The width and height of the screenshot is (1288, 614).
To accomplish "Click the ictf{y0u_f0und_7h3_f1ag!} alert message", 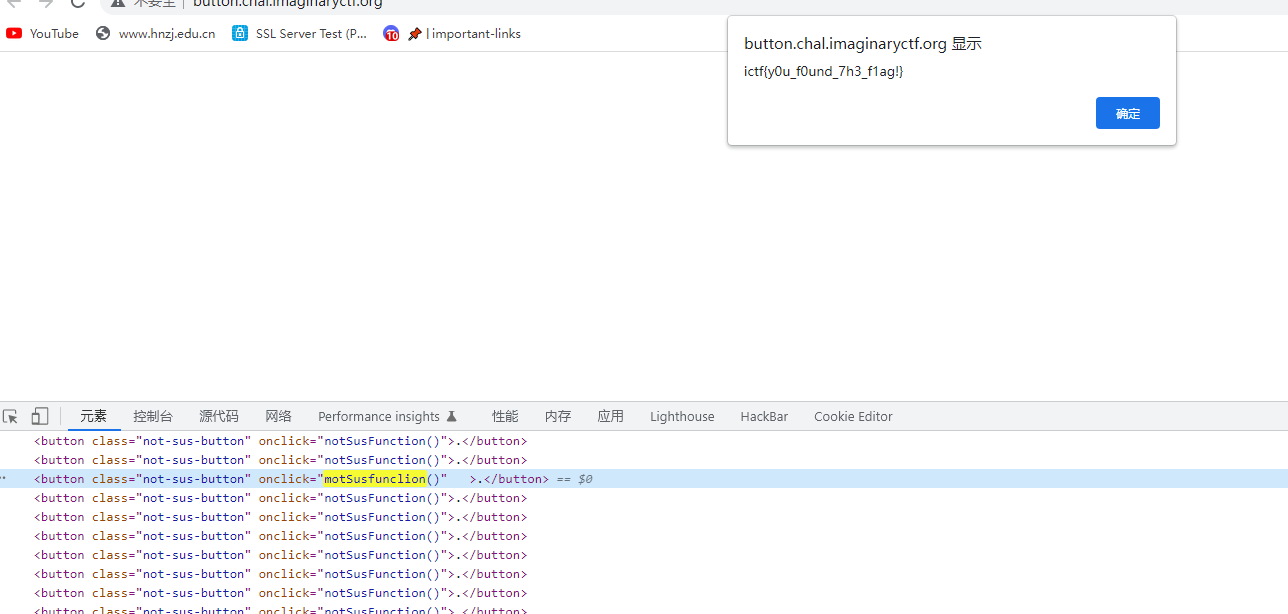I will click(823, 71).
